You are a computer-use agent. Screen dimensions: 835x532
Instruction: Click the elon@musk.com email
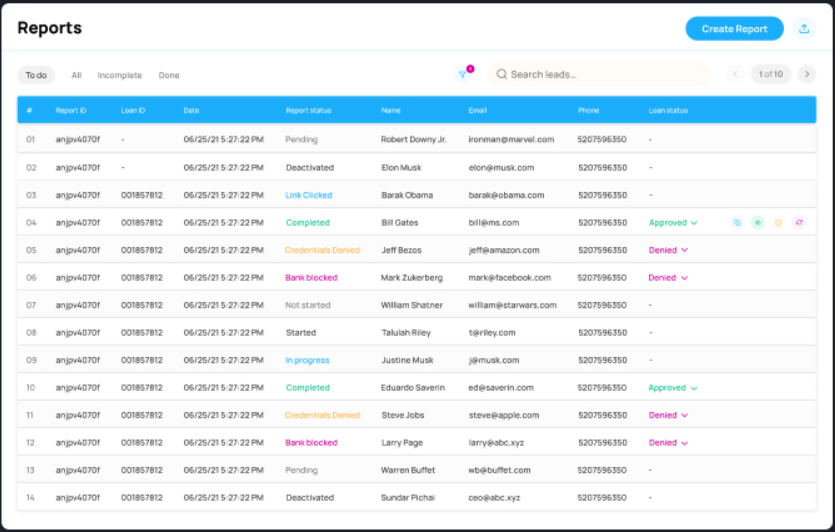(501, 168)
